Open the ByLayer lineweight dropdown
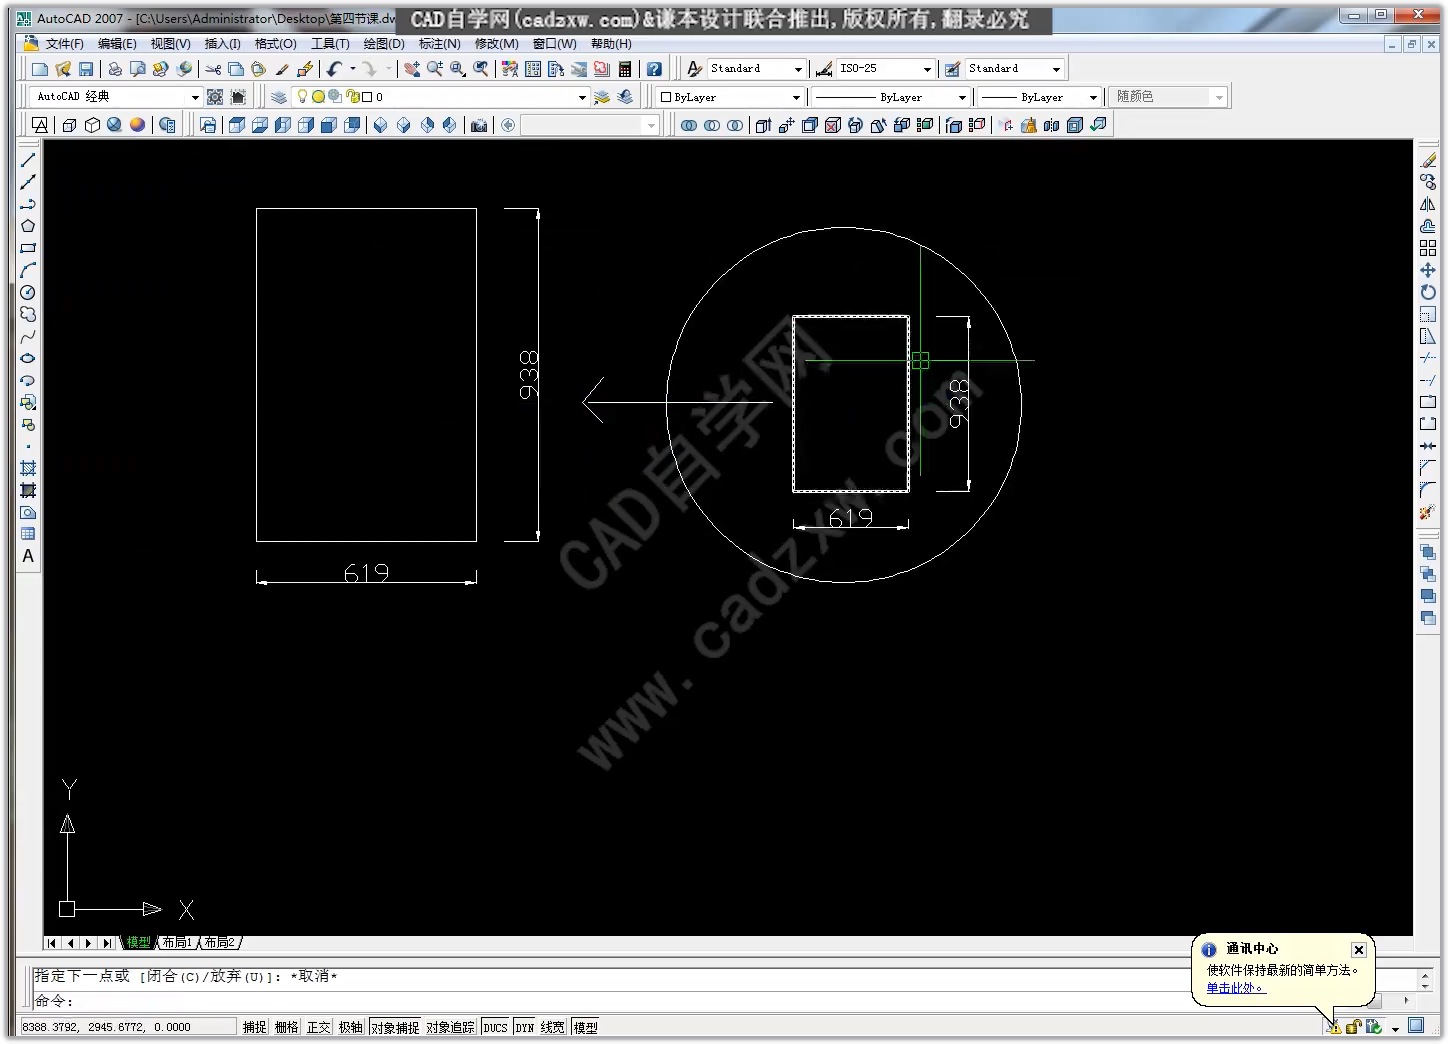Viewport: 1448px width, 1044px height. point(1093,97)
